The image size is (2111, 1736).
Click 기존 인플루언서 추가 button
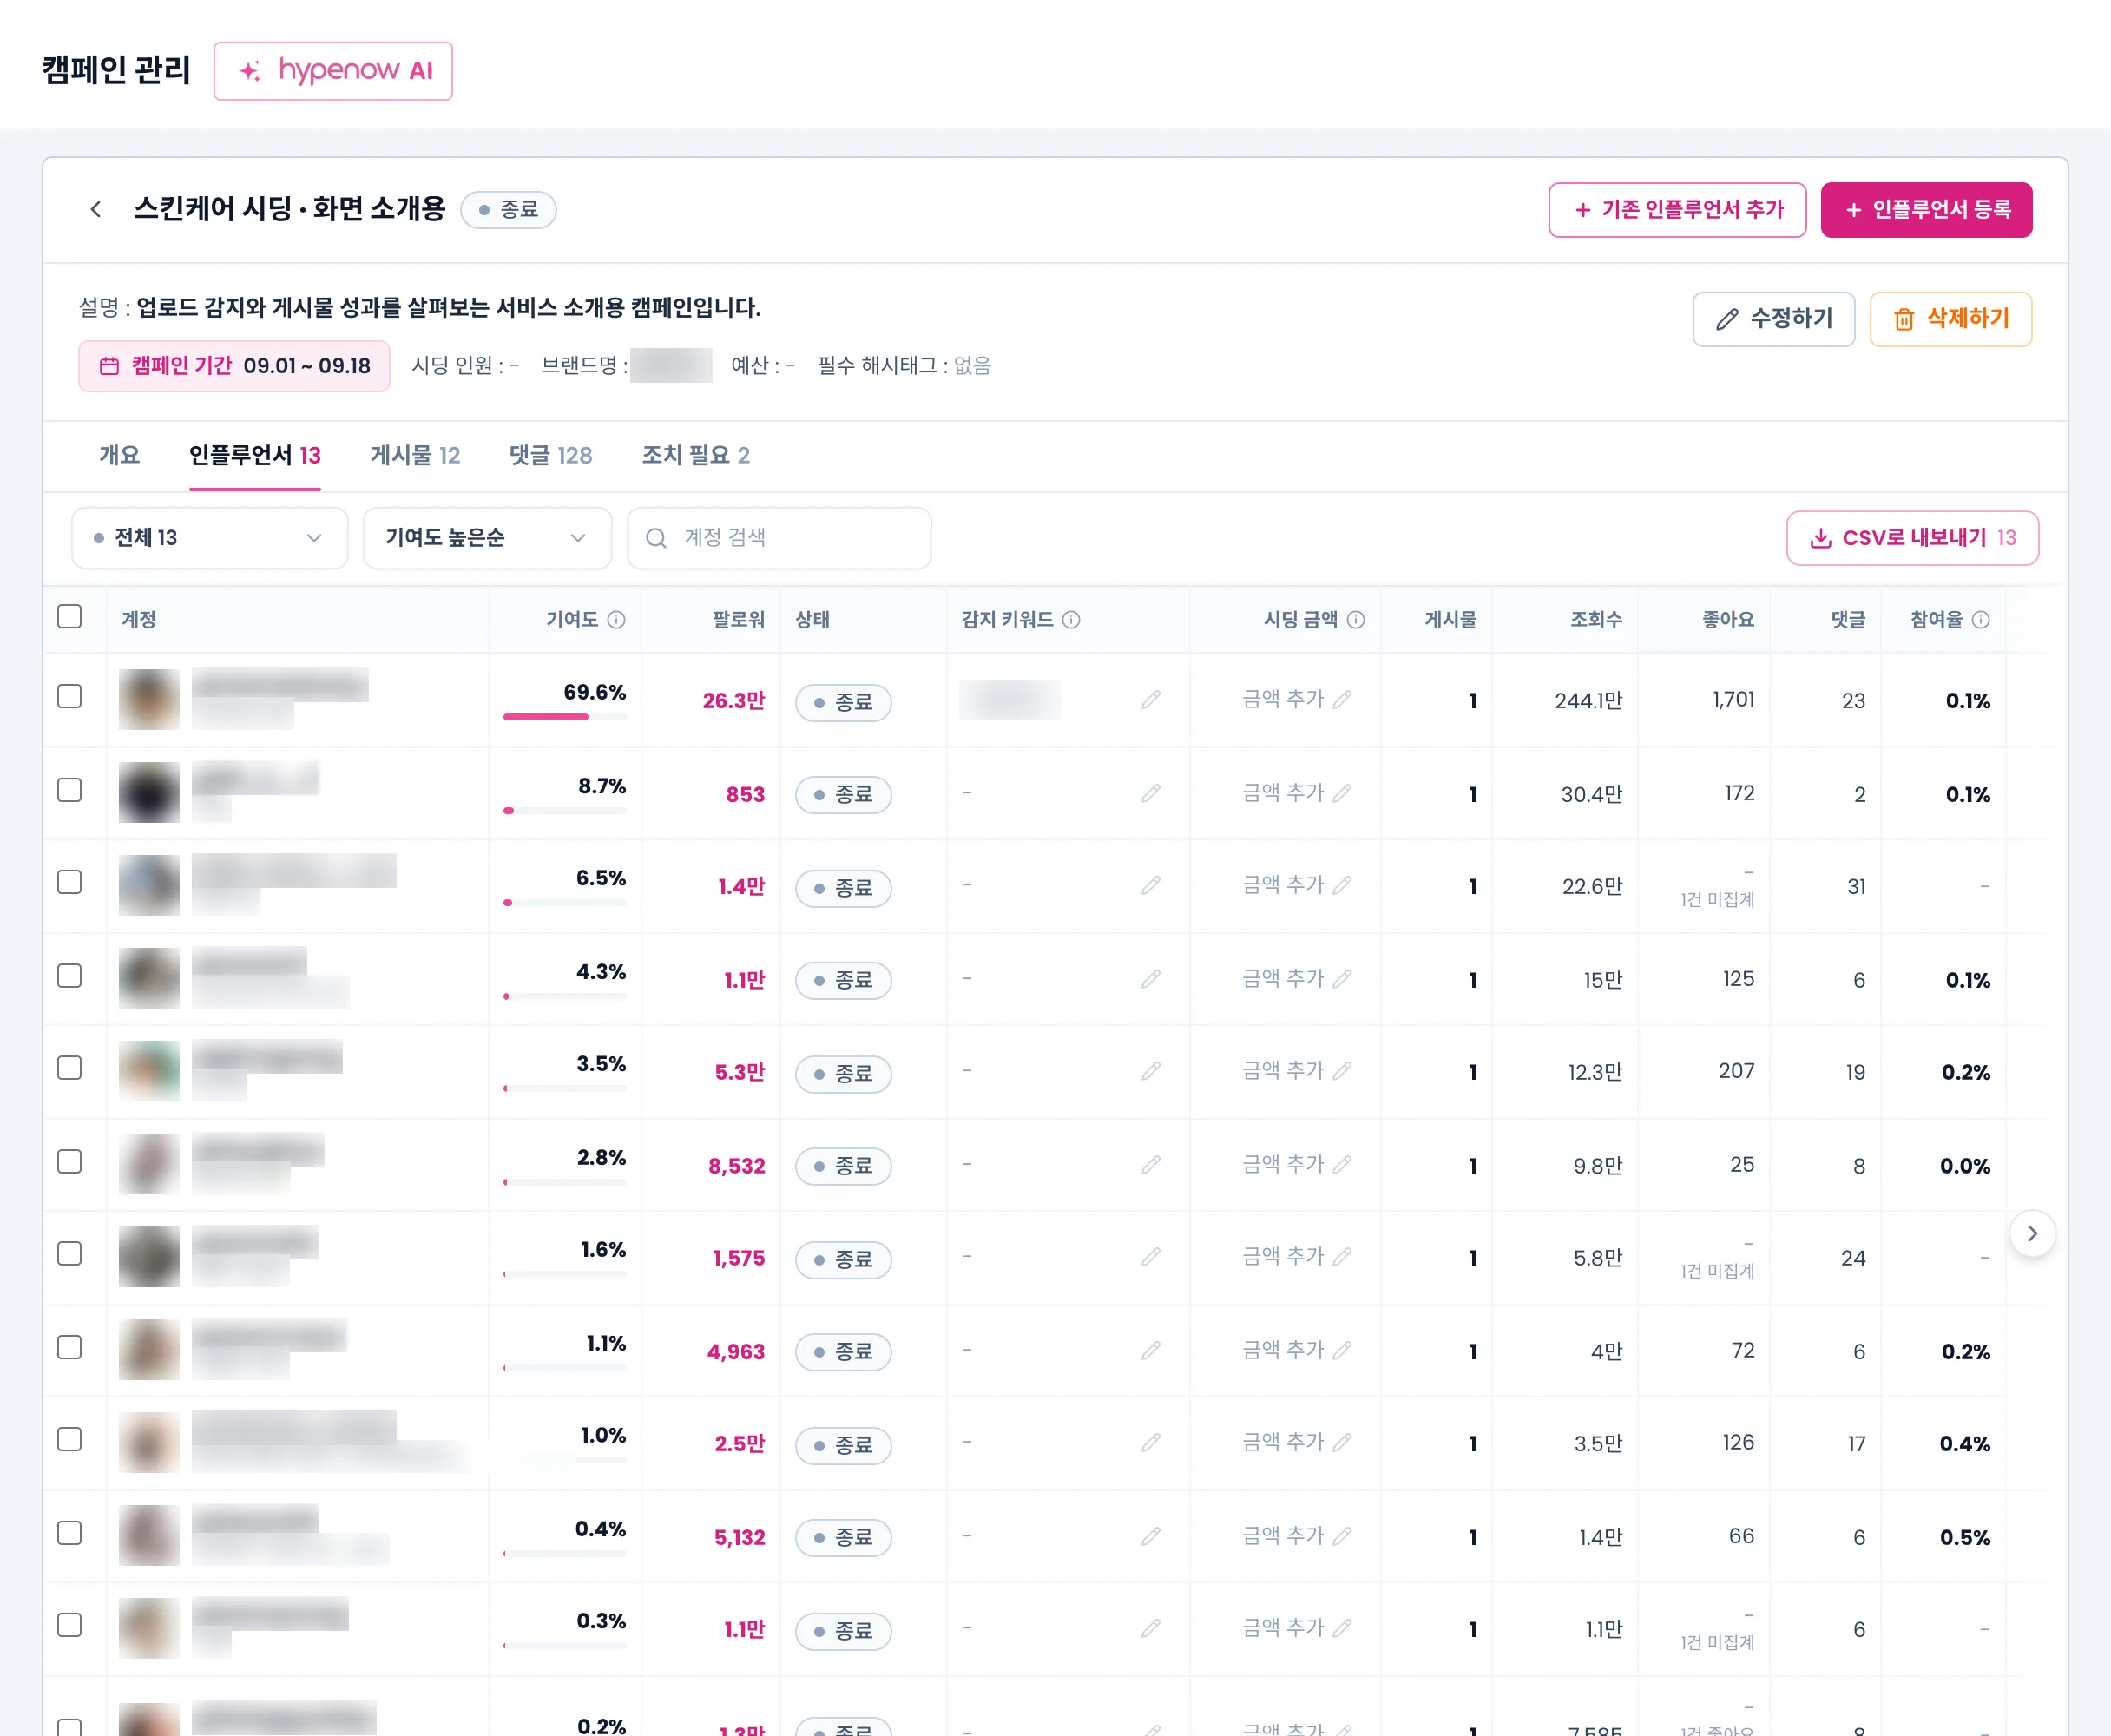1677,210
